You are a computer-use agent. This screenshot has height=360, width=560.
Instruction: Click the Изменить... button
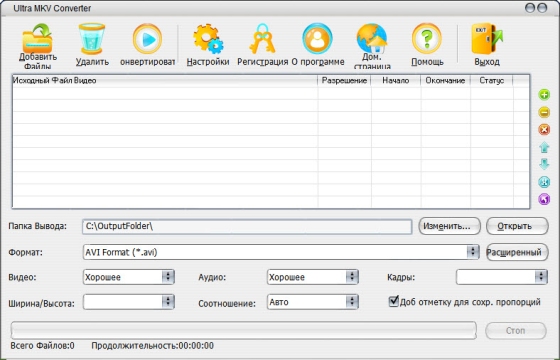[449, 226]
